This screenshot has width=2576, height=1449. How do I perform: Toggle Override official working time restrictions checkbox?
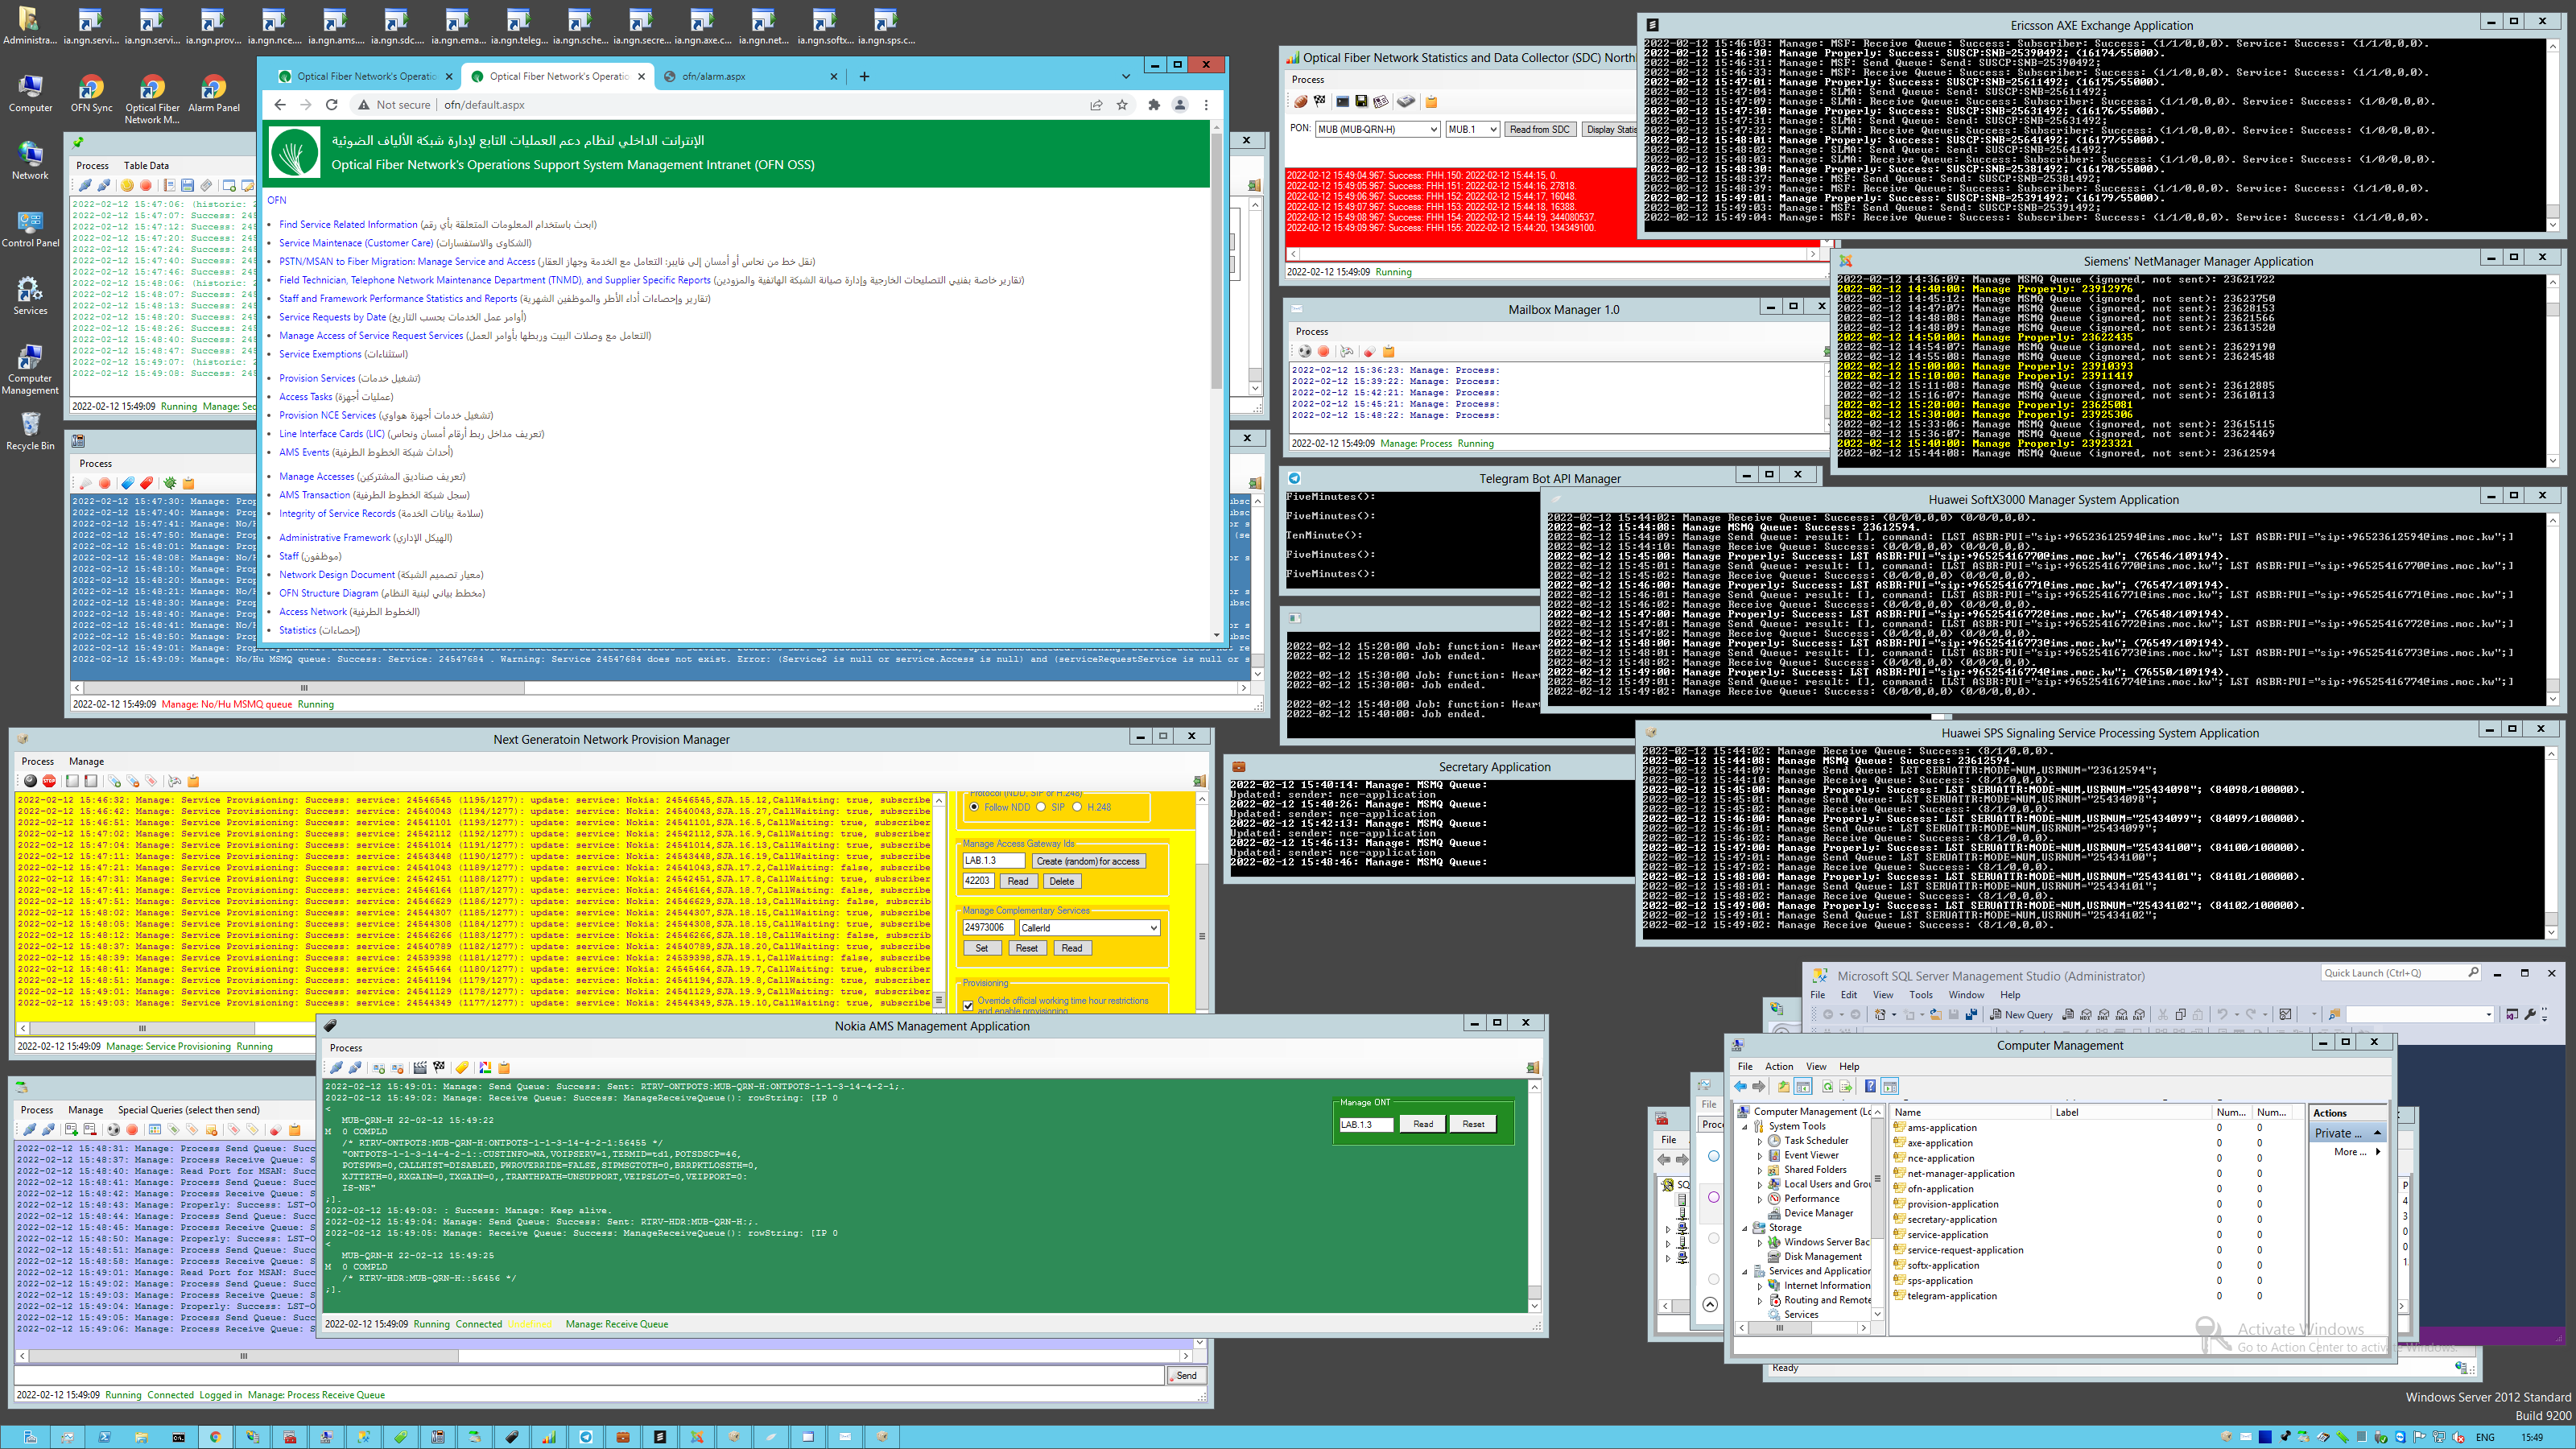coord(968,1005)
